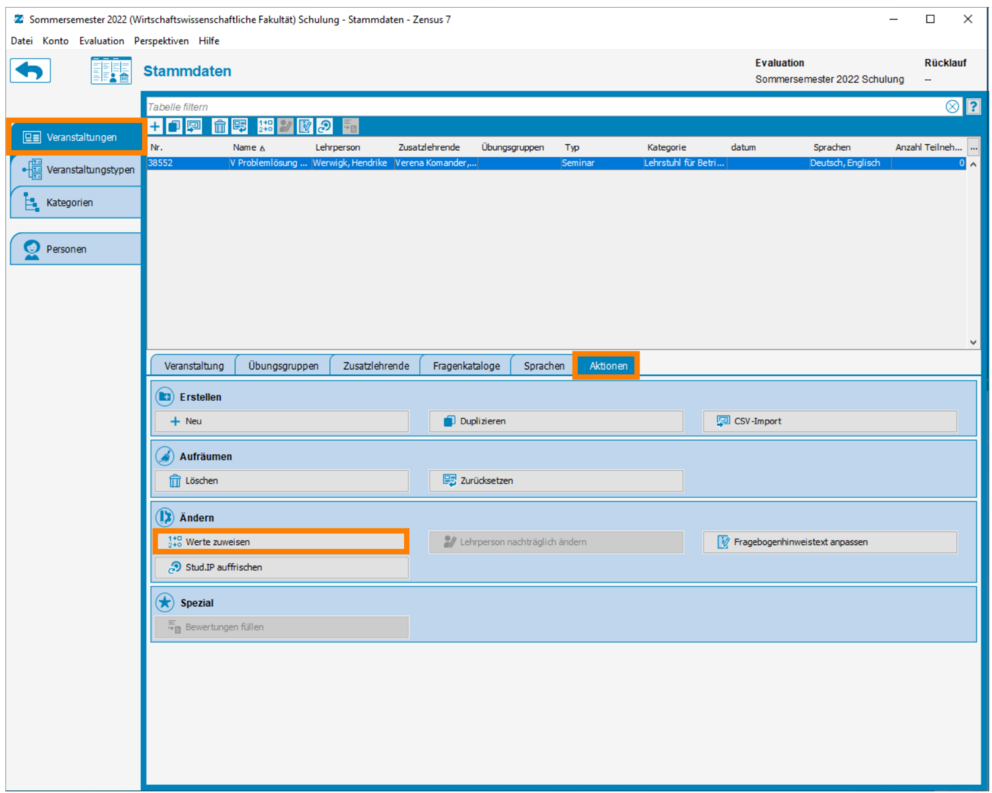Click the Typ column header

[x=602, y=147]
